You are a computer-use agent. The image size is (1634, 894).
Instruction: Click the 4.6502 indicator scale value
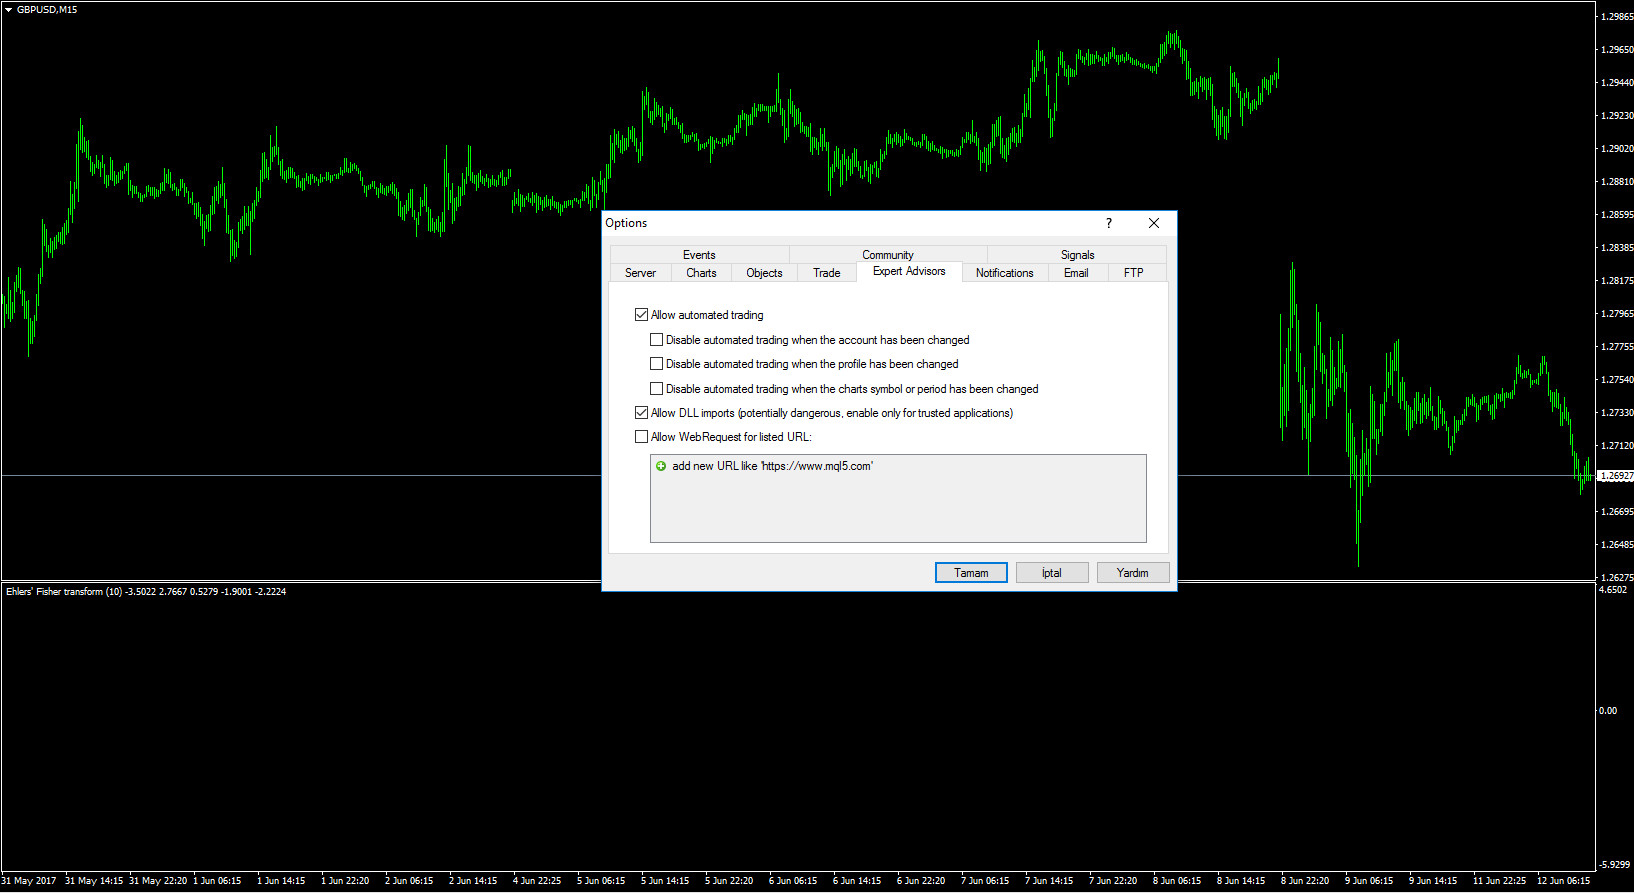1613,590
